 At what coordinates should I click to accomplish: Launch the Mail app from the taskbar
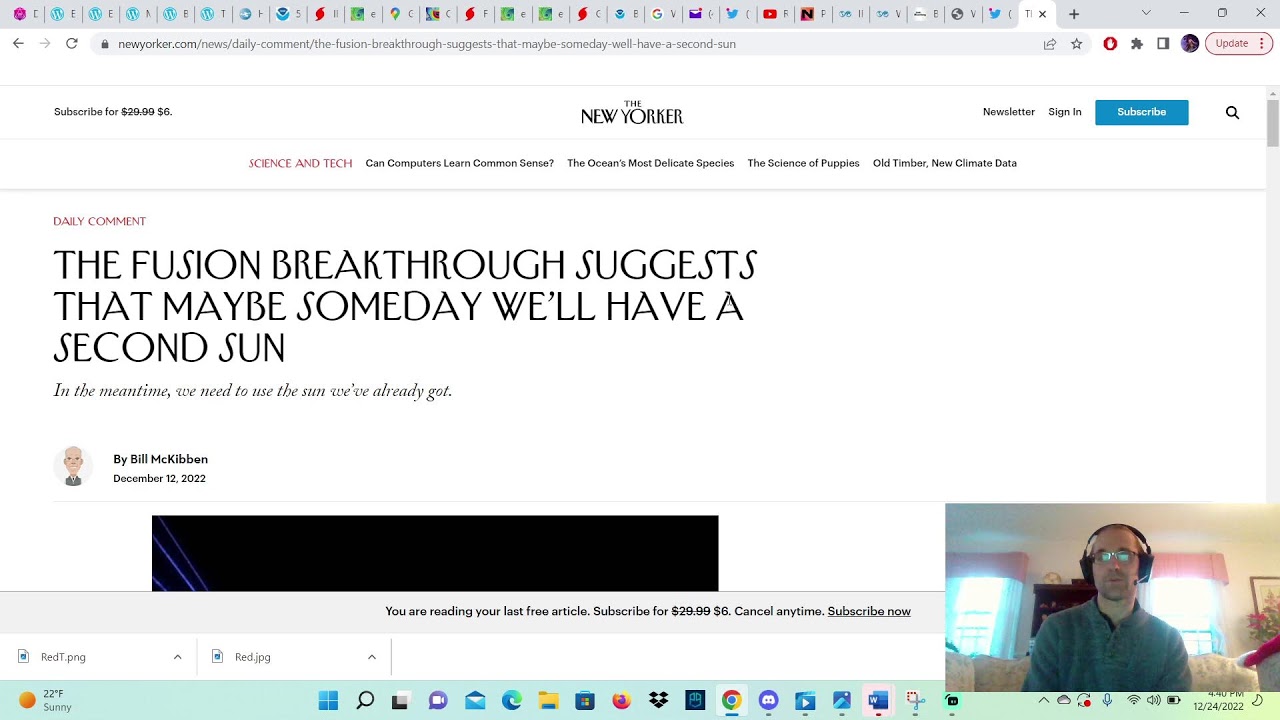(x=475, y=701)
